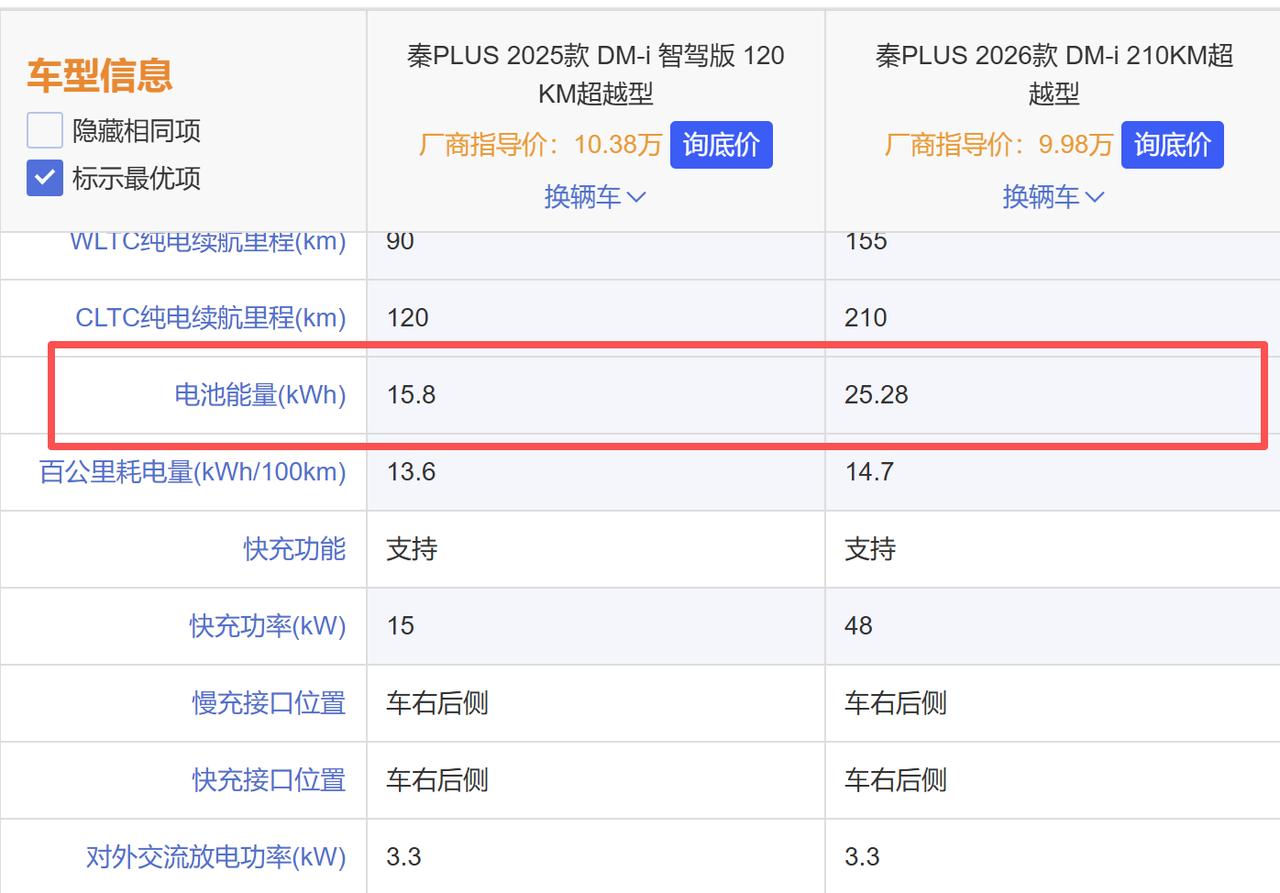Select the 25.28 battery energy value
The image size is (1280, 893).
tap(876, 395)
